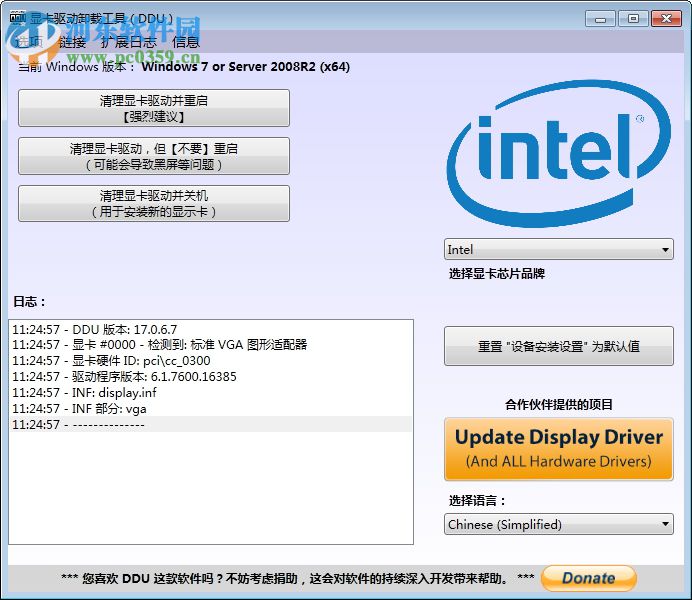Click 清理显卡驱动并重启 button
Image resolution: width=692 pixels, height=600 pixels.
[154, 108]
